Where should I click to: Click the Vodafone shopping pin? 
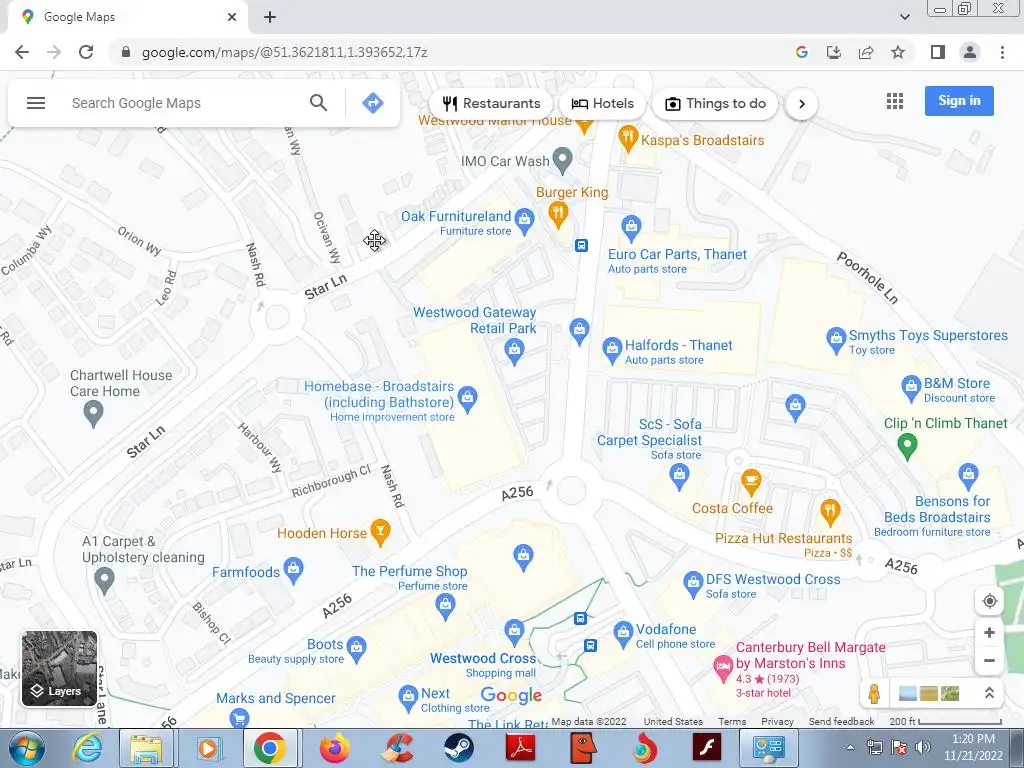point(623,635)
